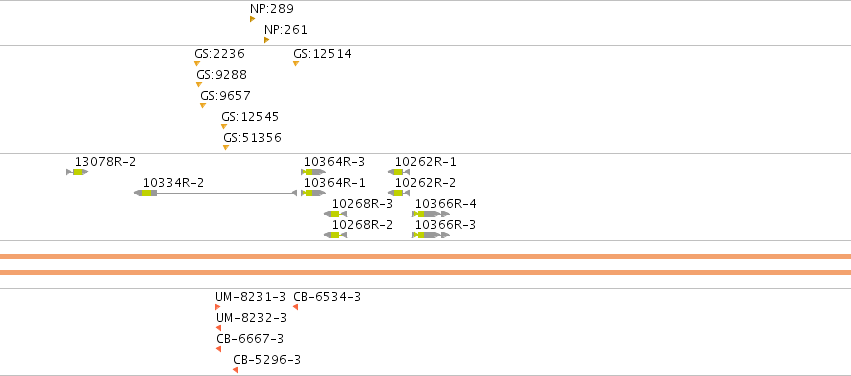Select the GS:9288 insertion marker
This screenshot has height=376, width=851.
click(199, 85)
